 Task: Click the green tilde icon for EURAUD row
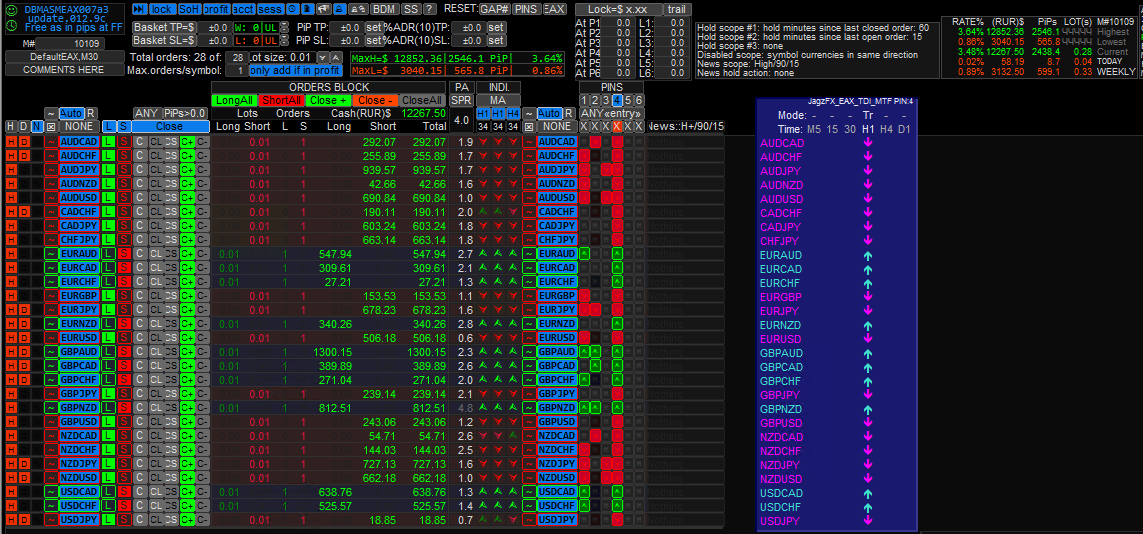click(x=51, y=254)
